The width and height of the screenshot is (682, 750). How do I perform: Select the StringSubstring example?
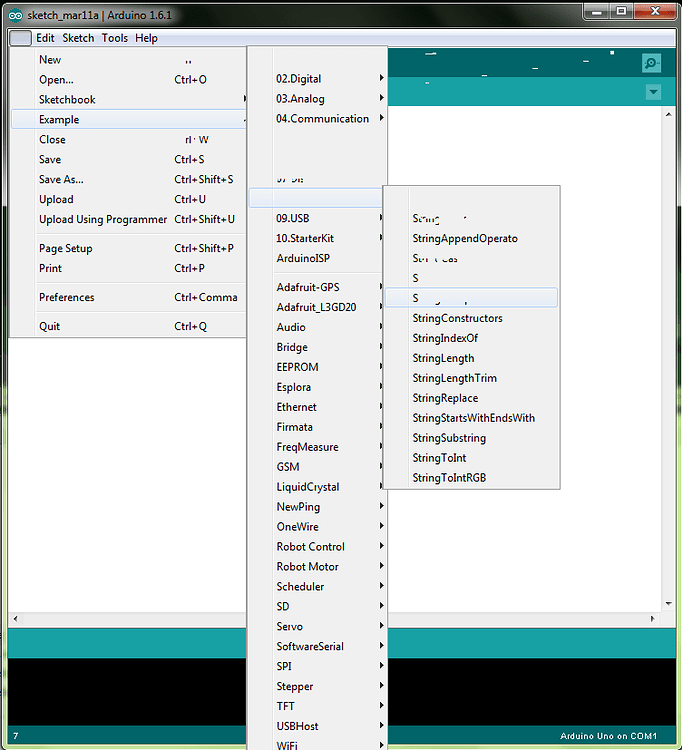tap(471, 438)
